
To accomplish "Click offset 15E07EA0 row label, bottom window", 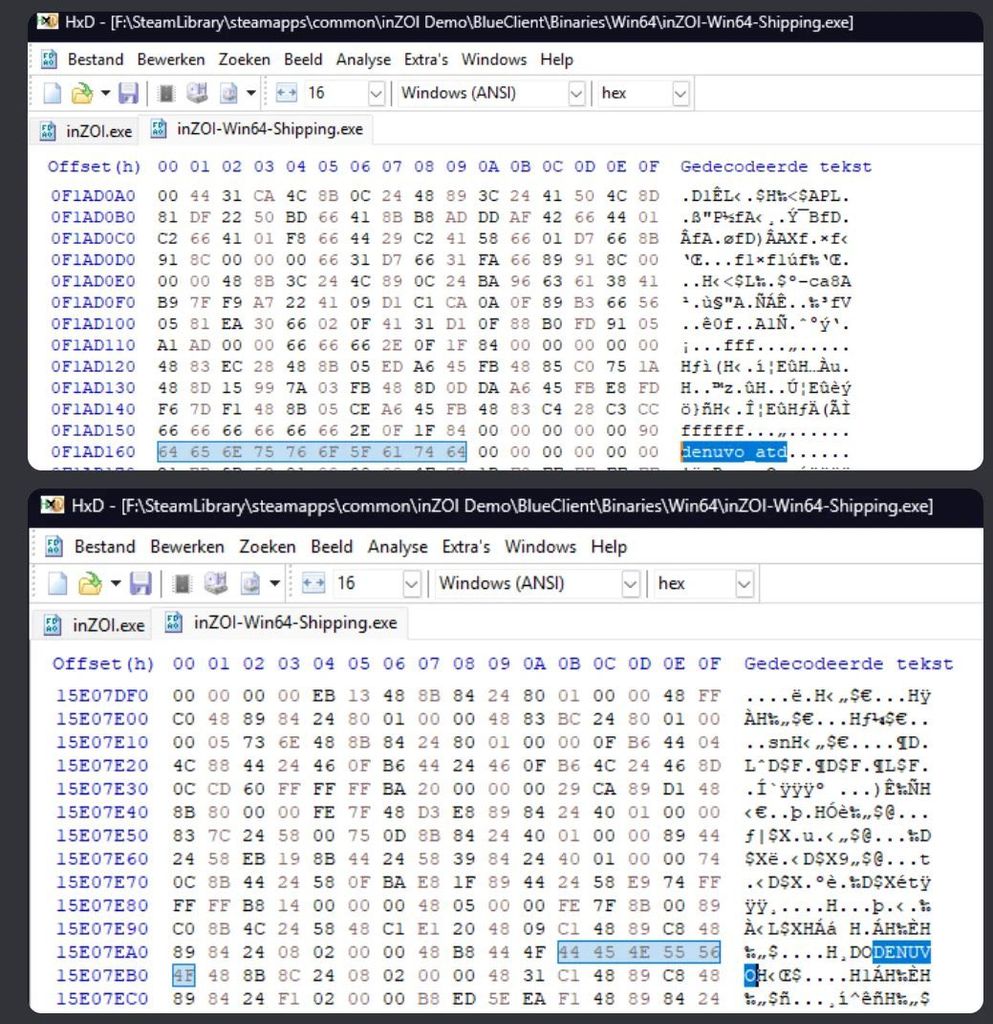I will 102,952.
